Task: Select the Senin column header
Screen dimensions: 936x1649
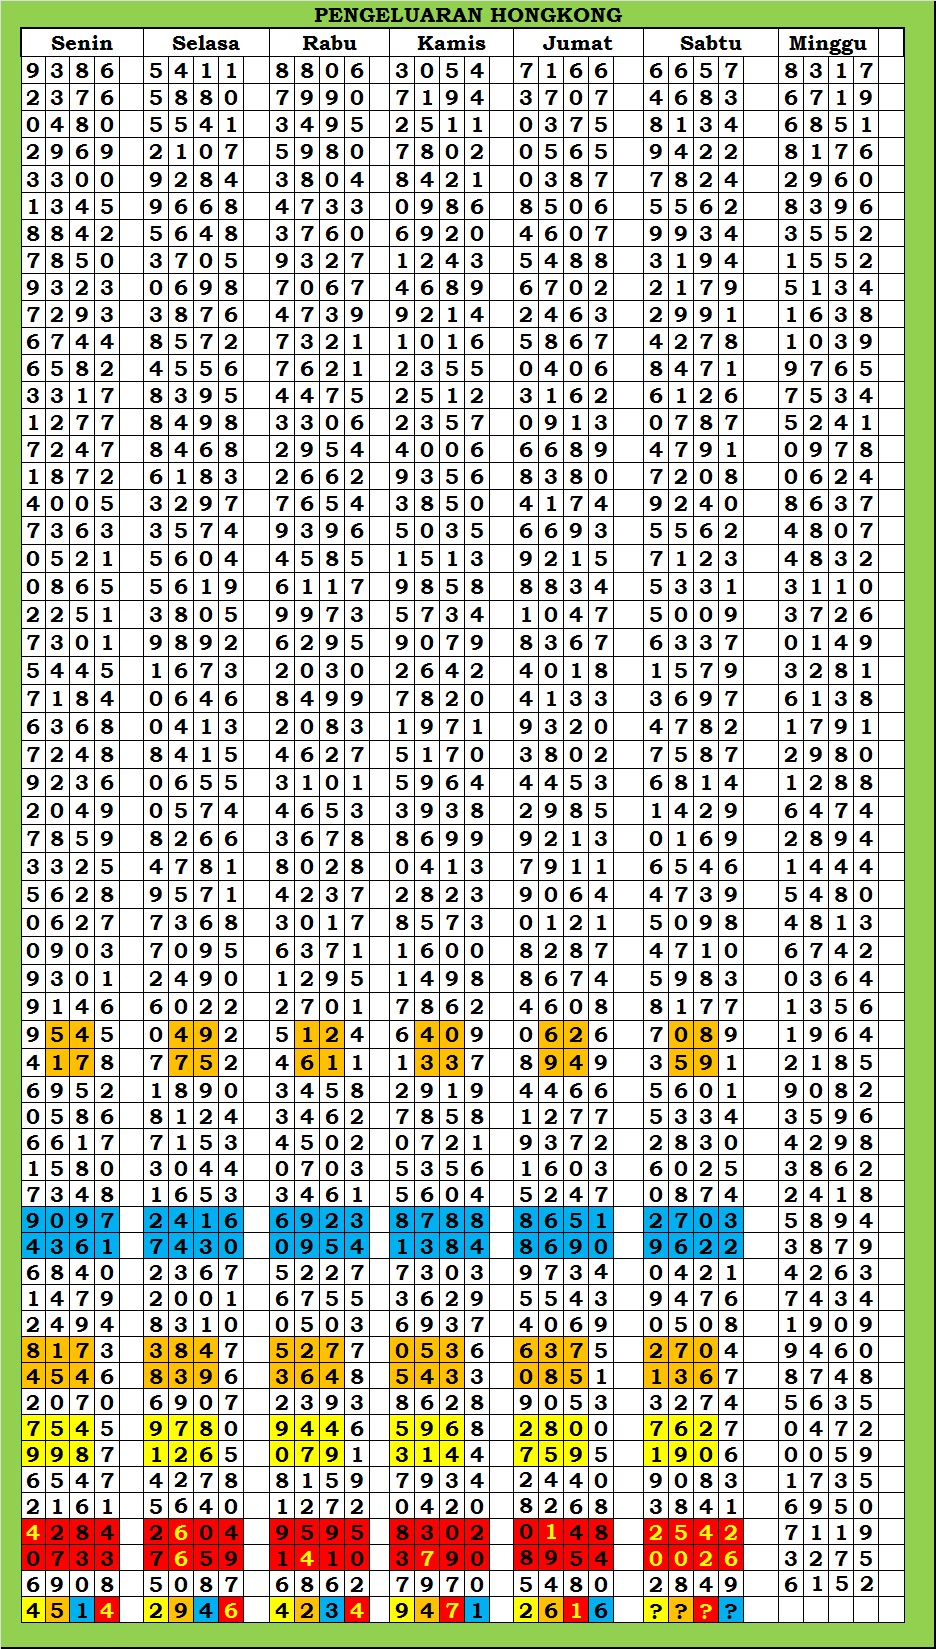Action: [x=82, y=43]
